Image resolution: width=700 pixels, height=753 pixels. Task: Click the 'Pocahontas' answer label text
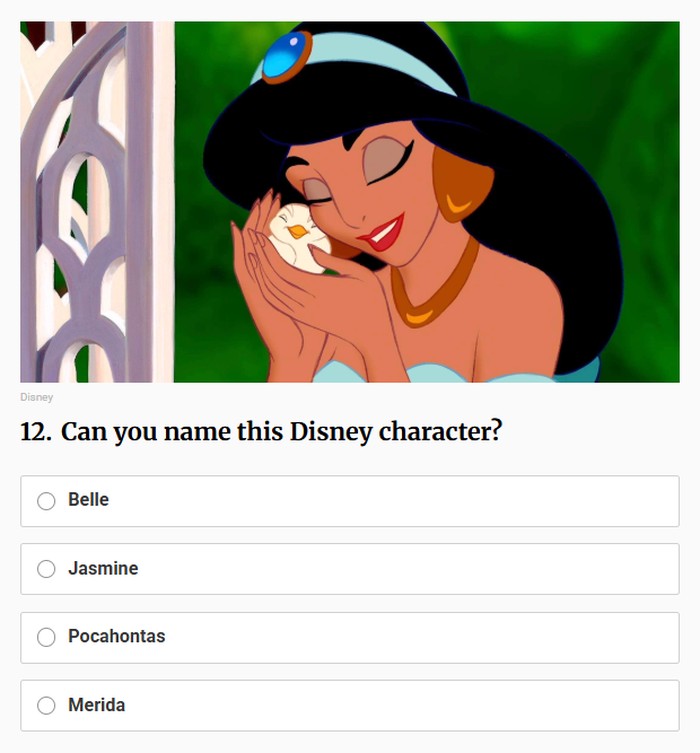[116, 636]
